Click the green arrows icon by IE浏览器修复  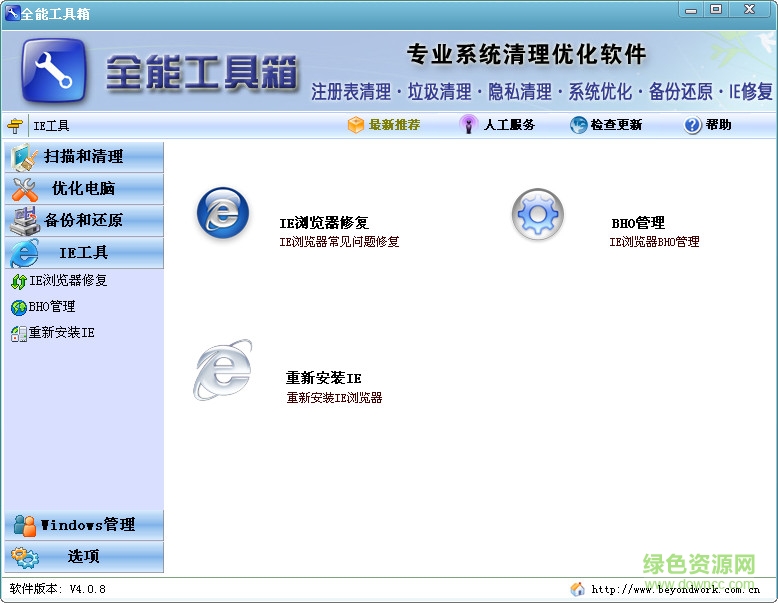point(19,281)
